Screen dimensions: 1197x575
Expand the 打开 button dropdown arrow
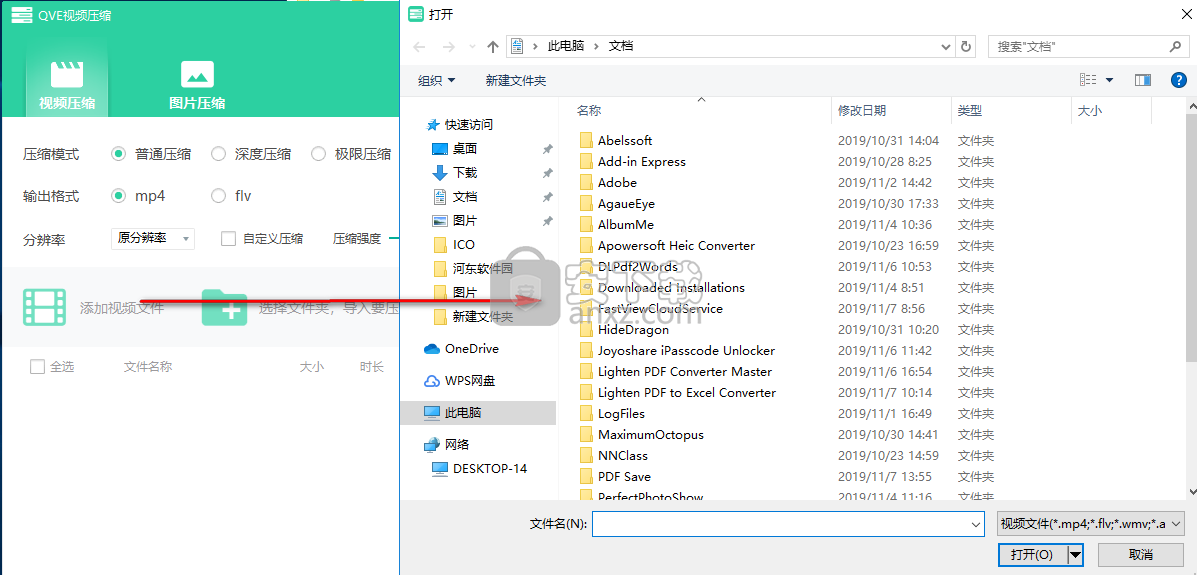(x=1076, y=555)
